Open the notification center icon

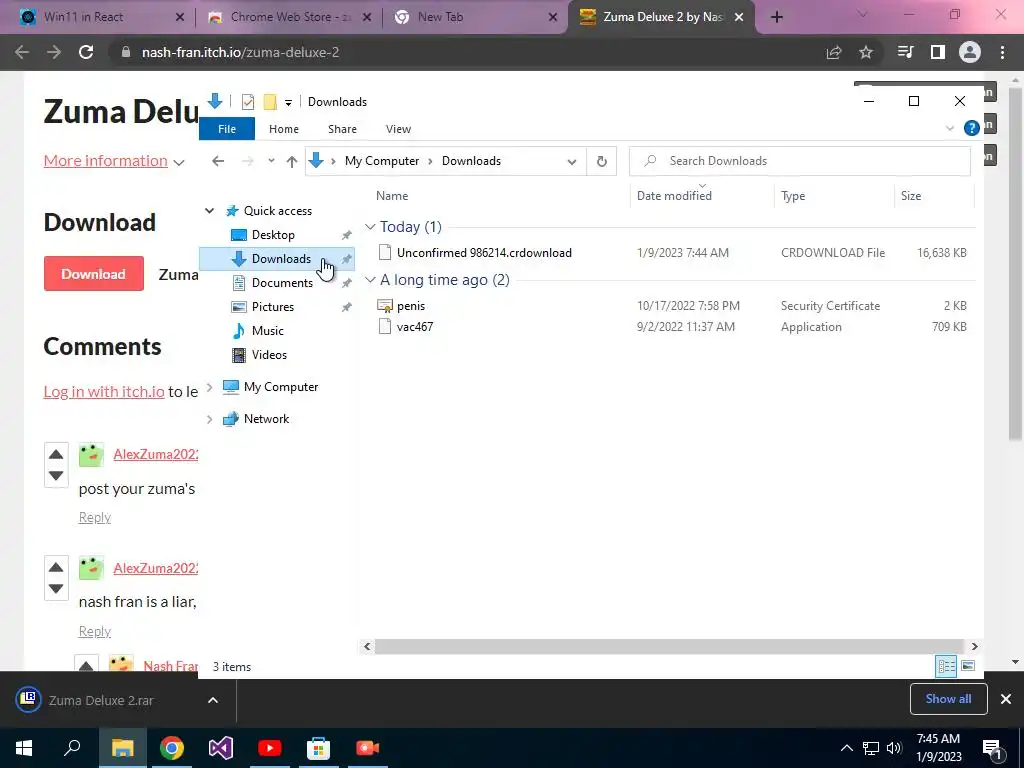pos(993,748)
